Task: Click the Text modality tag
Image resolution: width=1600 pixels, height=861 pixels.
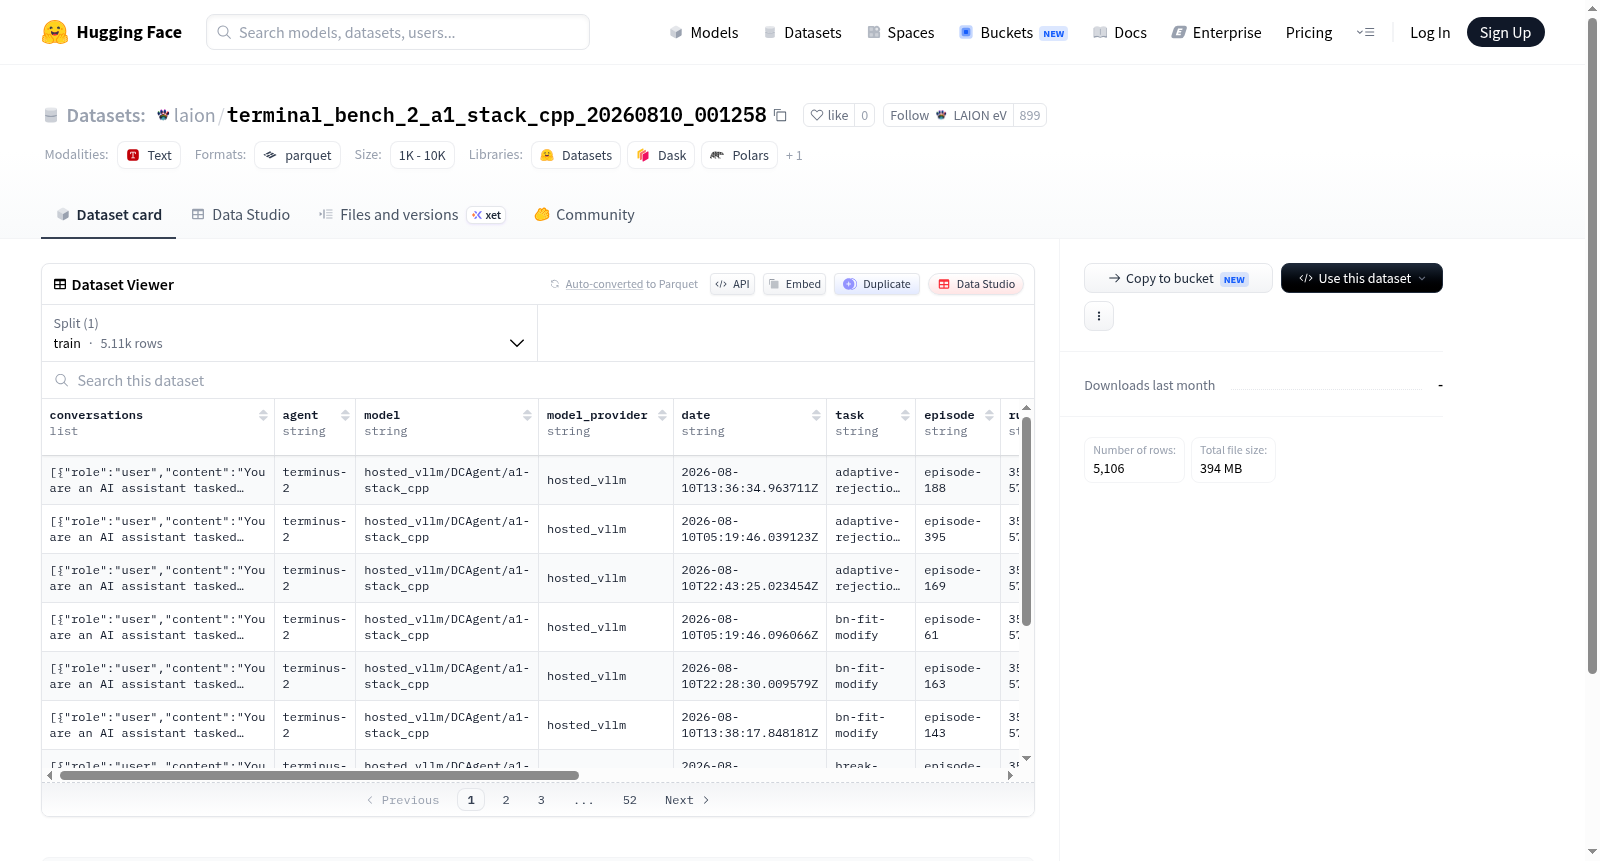Action: [x=149, y=155]
